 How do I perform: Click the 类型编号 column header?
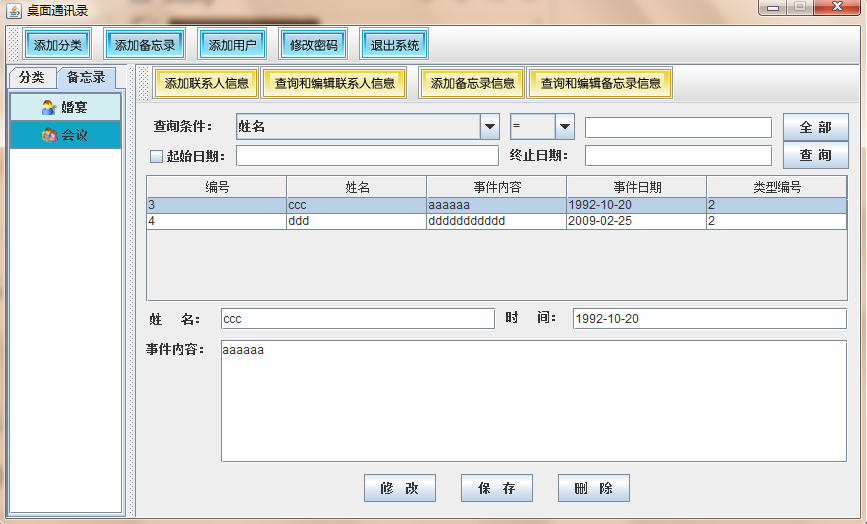[x=776, y=187]
